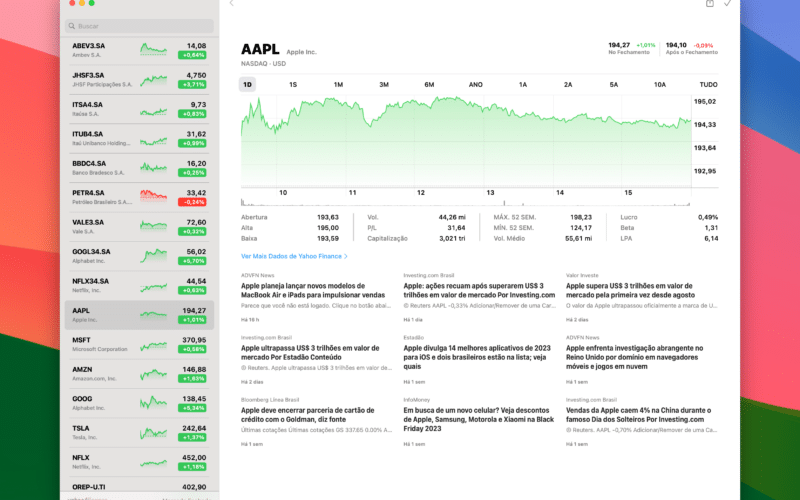Toggle the red -0,24% badge for PETR4.SA

click(192, 202)
